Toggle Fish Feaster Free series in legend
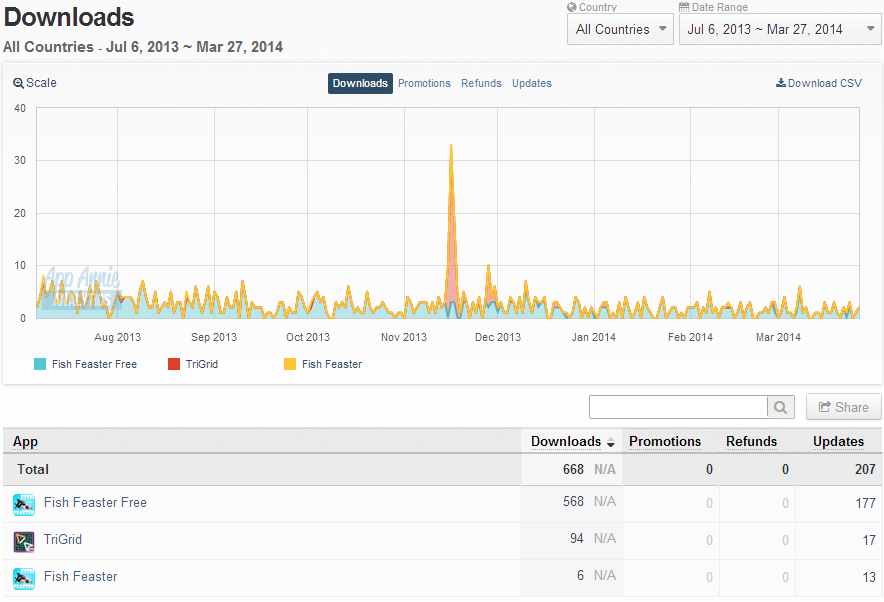The image size is (884, 602). click(x=86, y=364)
